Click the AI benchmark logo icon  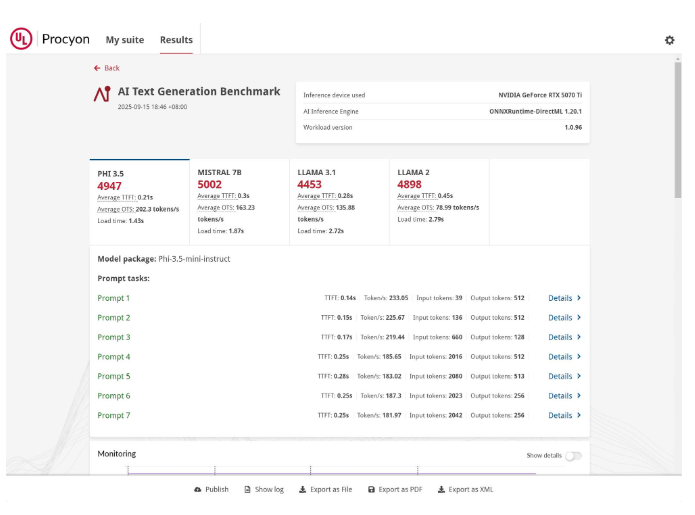pos(102,94)
